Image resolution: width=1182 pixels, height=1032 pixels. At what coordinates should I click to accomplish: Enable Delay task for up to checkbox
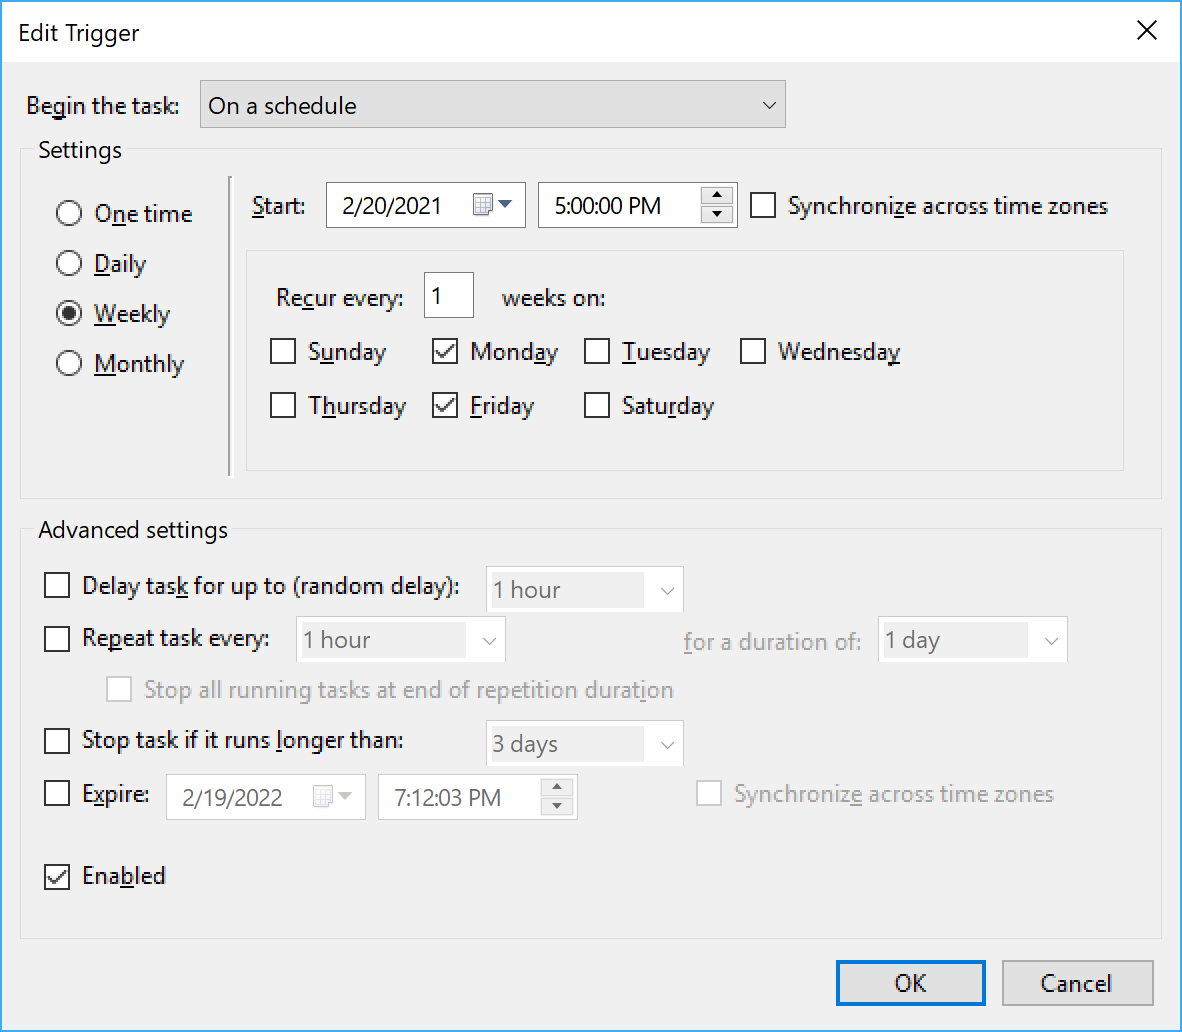pos(57,586)
